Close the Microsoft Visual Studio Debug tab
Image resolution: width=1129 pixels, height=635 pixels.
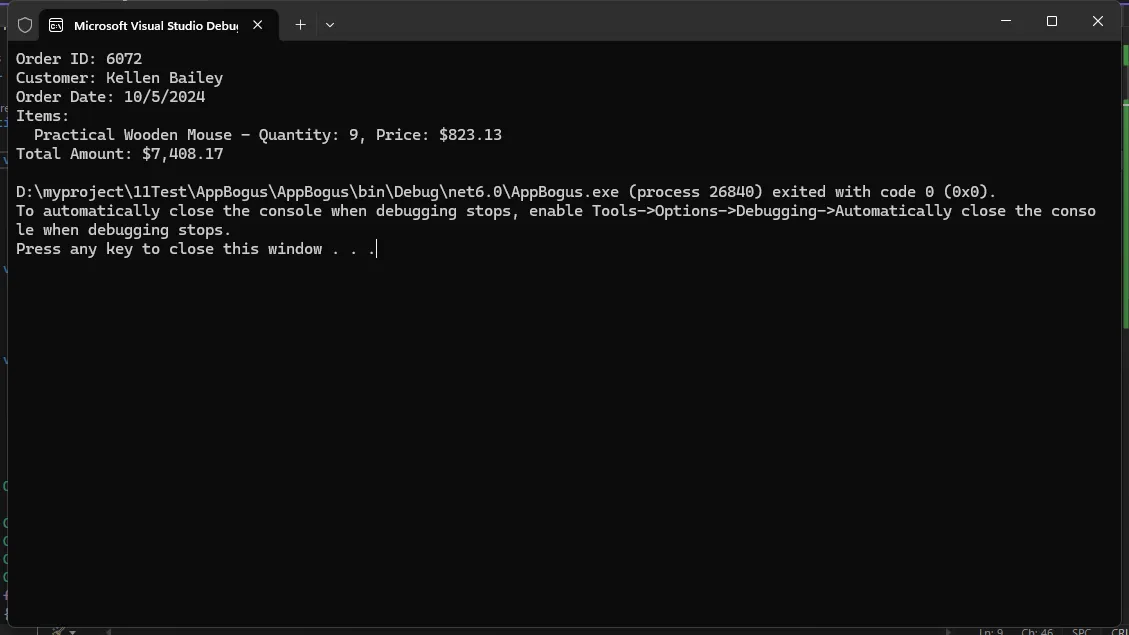pos(258,25)
